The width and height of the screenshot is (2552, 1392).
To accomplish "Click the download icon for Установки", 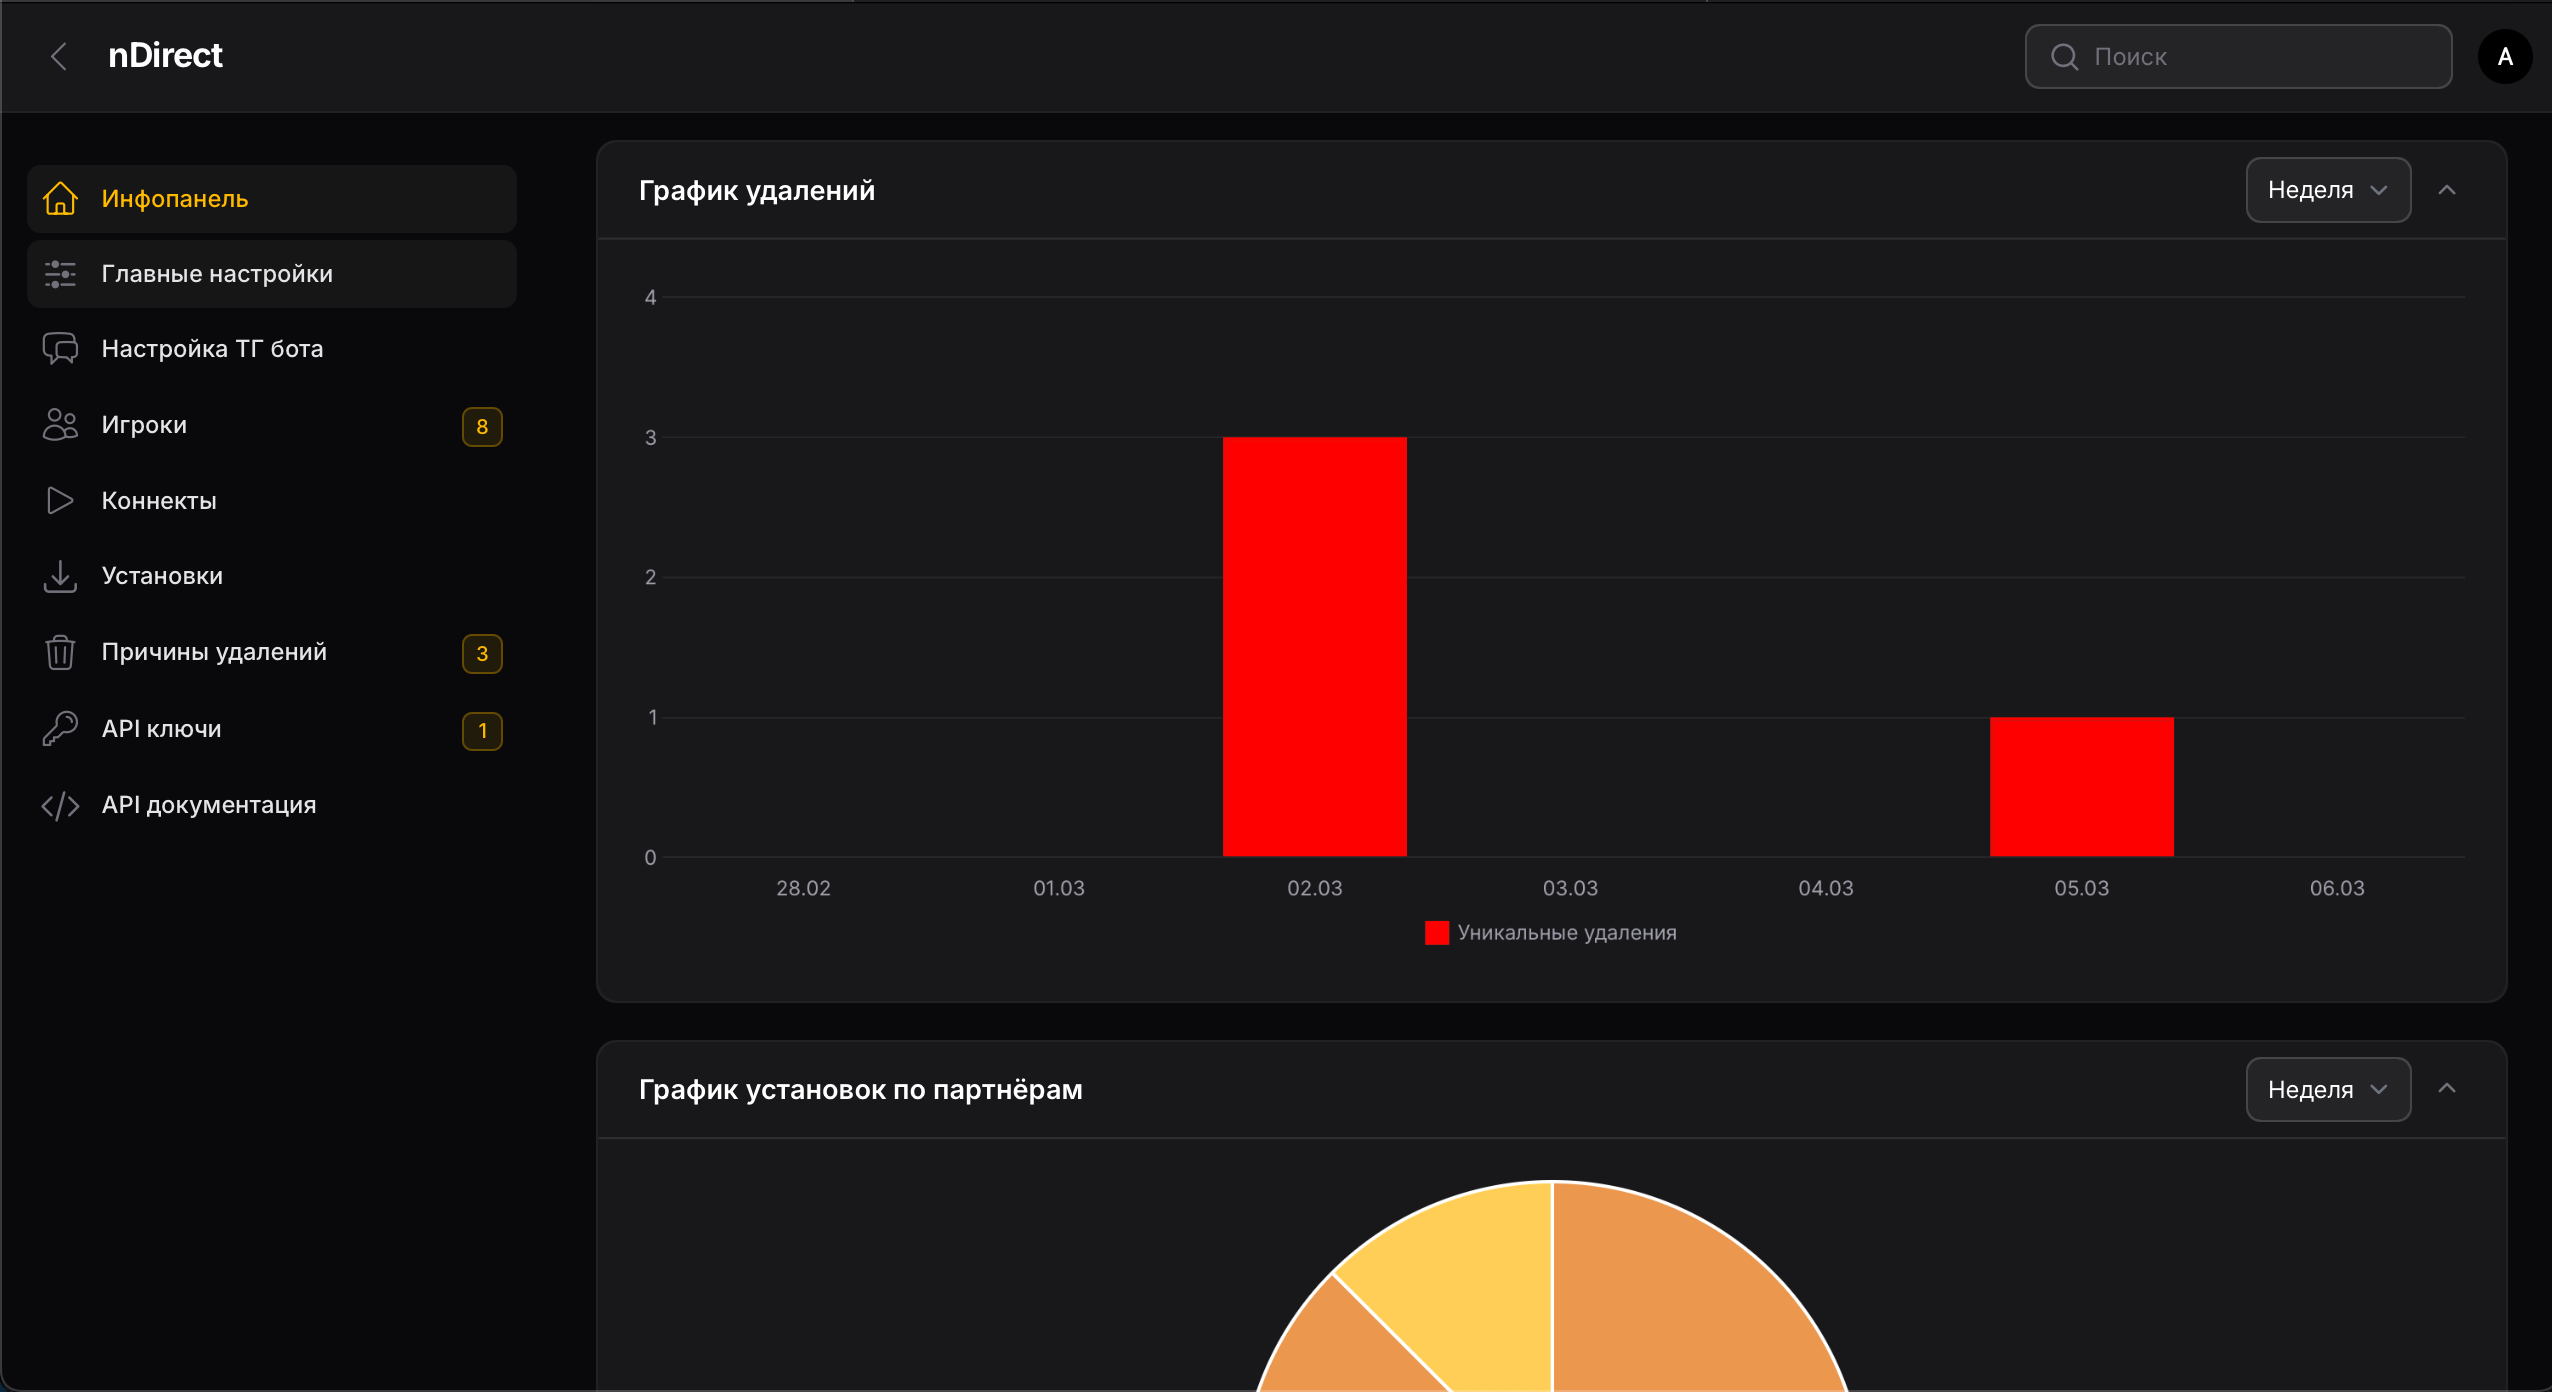I will coord(60,576).
